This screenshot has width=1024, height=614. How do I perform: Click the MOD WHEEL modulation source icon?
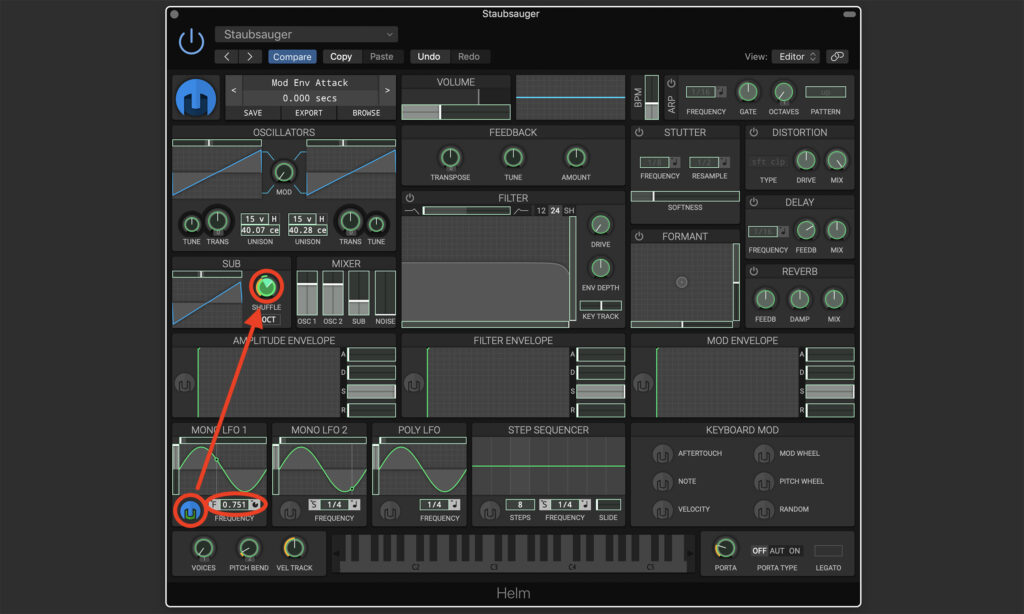coord(763,453)
